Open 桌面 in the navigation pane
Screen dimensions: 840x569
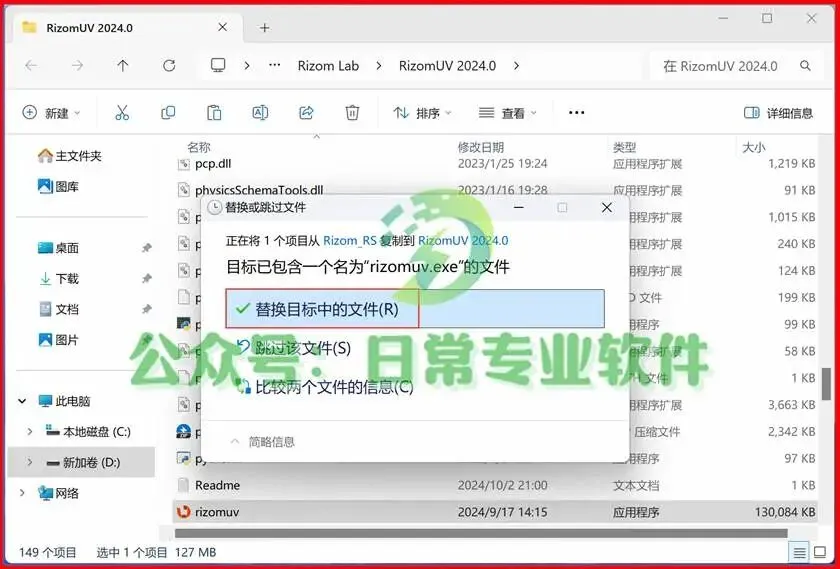coord(58,248)
